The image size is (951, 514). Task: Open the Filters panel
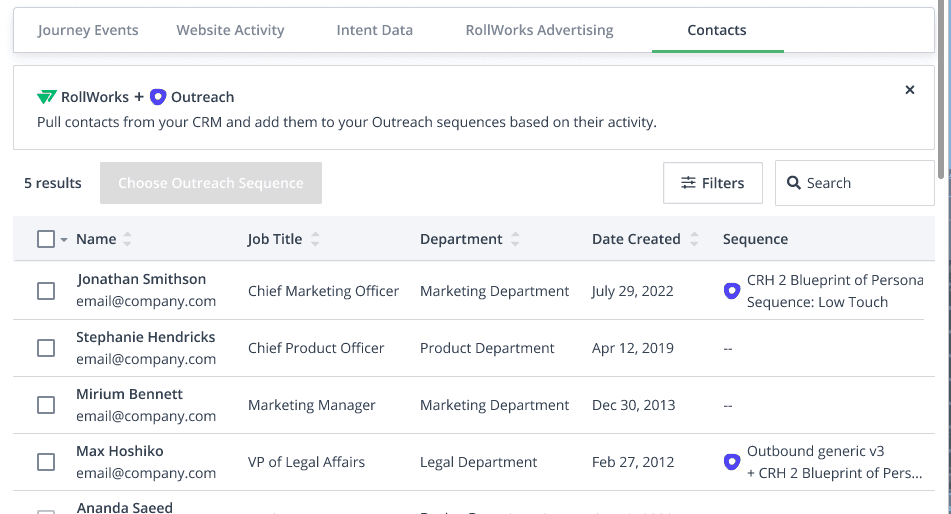(712, 183)
